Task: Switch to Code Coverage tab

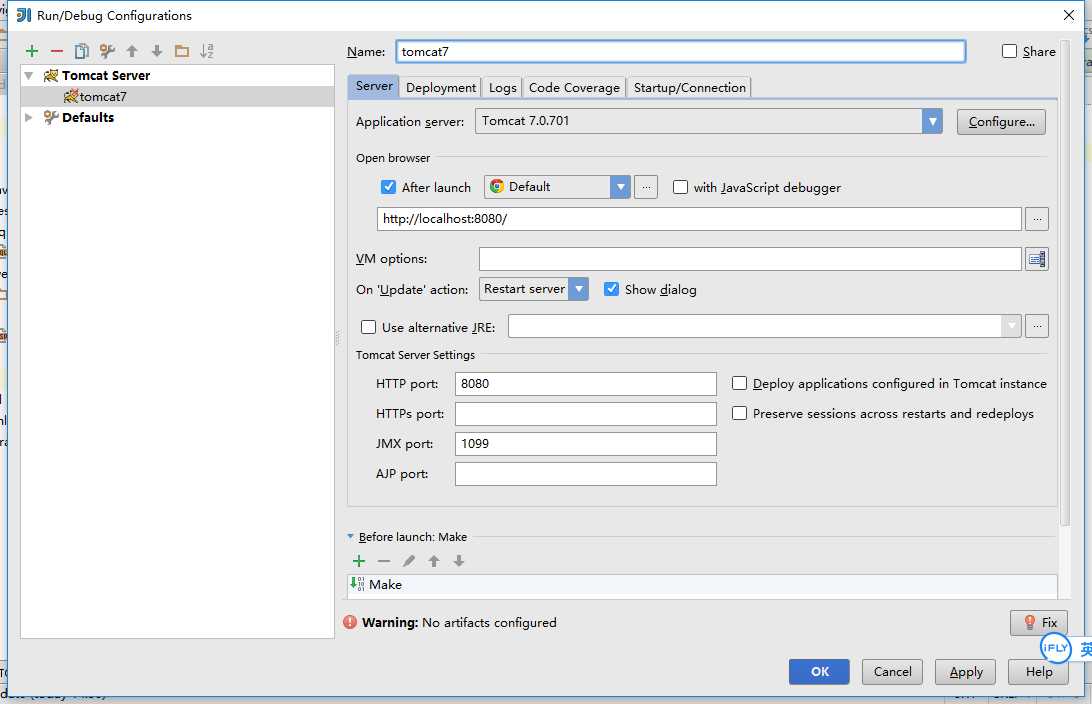Action: click(x=574, y=87)
